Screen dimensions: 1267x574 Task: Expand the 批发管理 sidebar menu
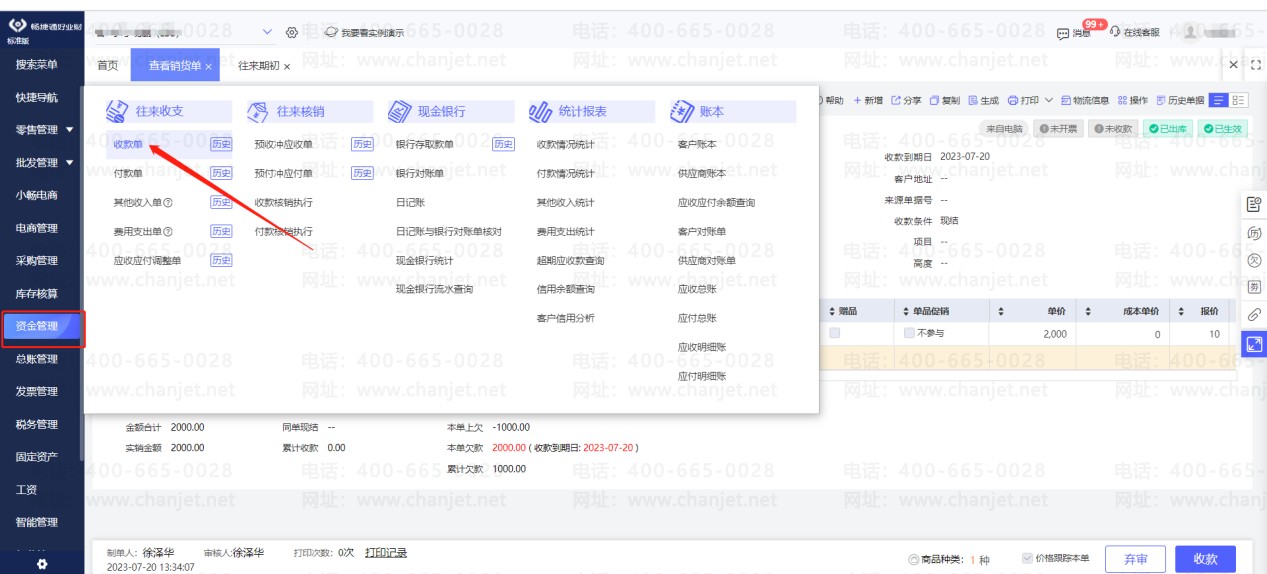click(69, 162)
